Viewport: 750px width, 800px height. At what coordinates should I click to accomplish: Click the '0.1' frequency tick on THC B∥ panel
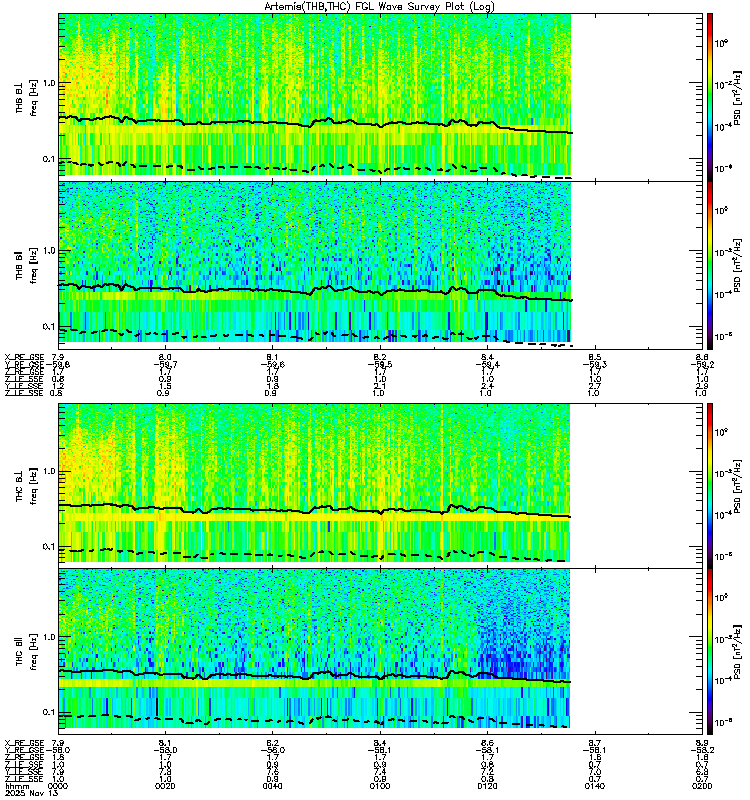coord(49,712)
